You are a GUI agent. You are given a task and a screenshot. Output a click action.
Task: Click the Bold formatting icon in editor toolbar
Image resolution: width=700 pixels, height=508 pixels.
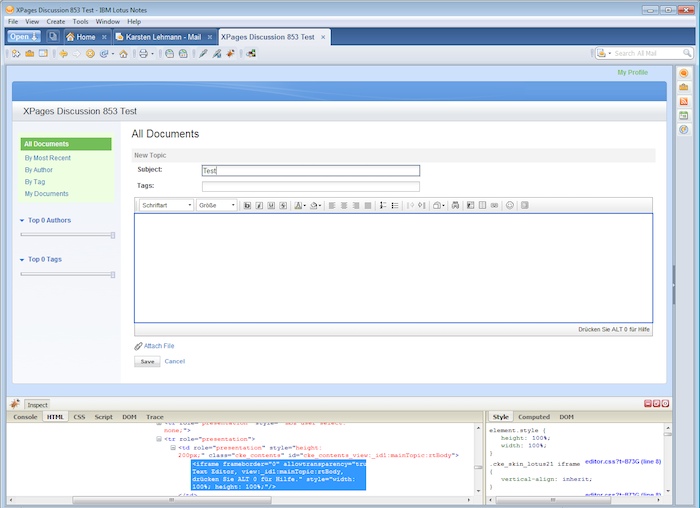click(x=247, y=205)
